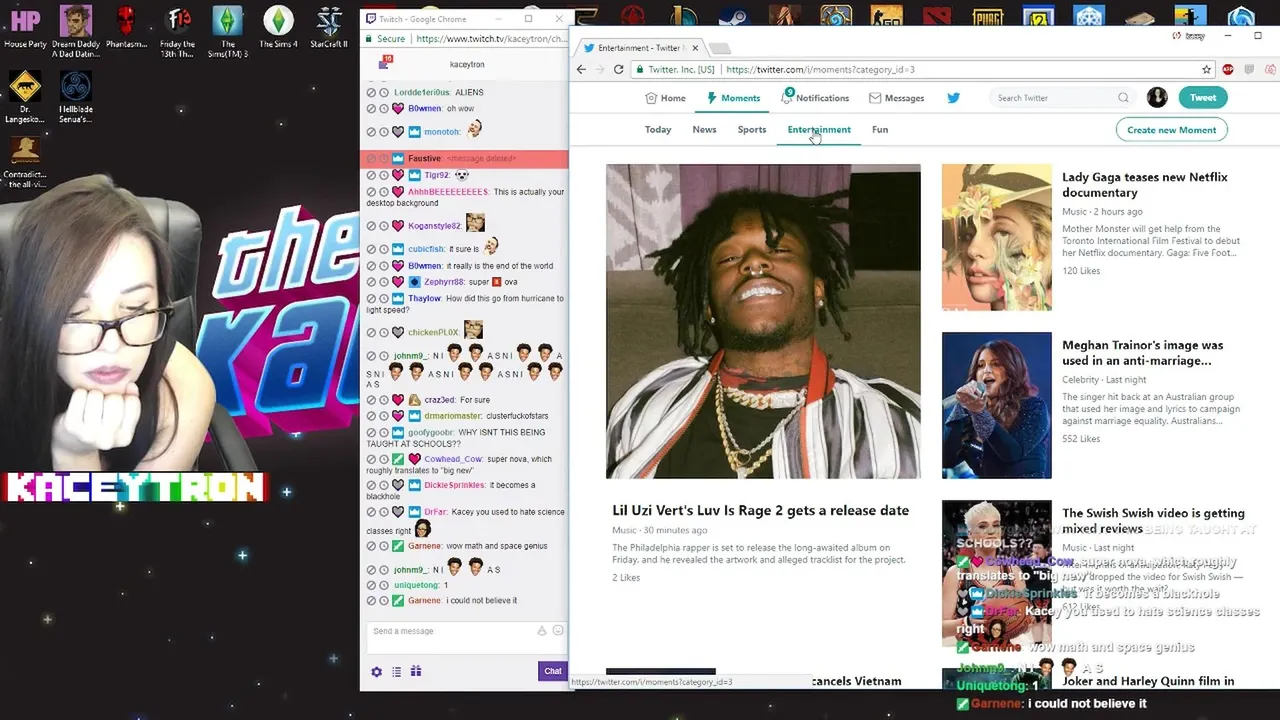This screenshot has width=1280, height=720.
Task: Open Twitch whispers icon with badge 16
Action: point(384,63)
